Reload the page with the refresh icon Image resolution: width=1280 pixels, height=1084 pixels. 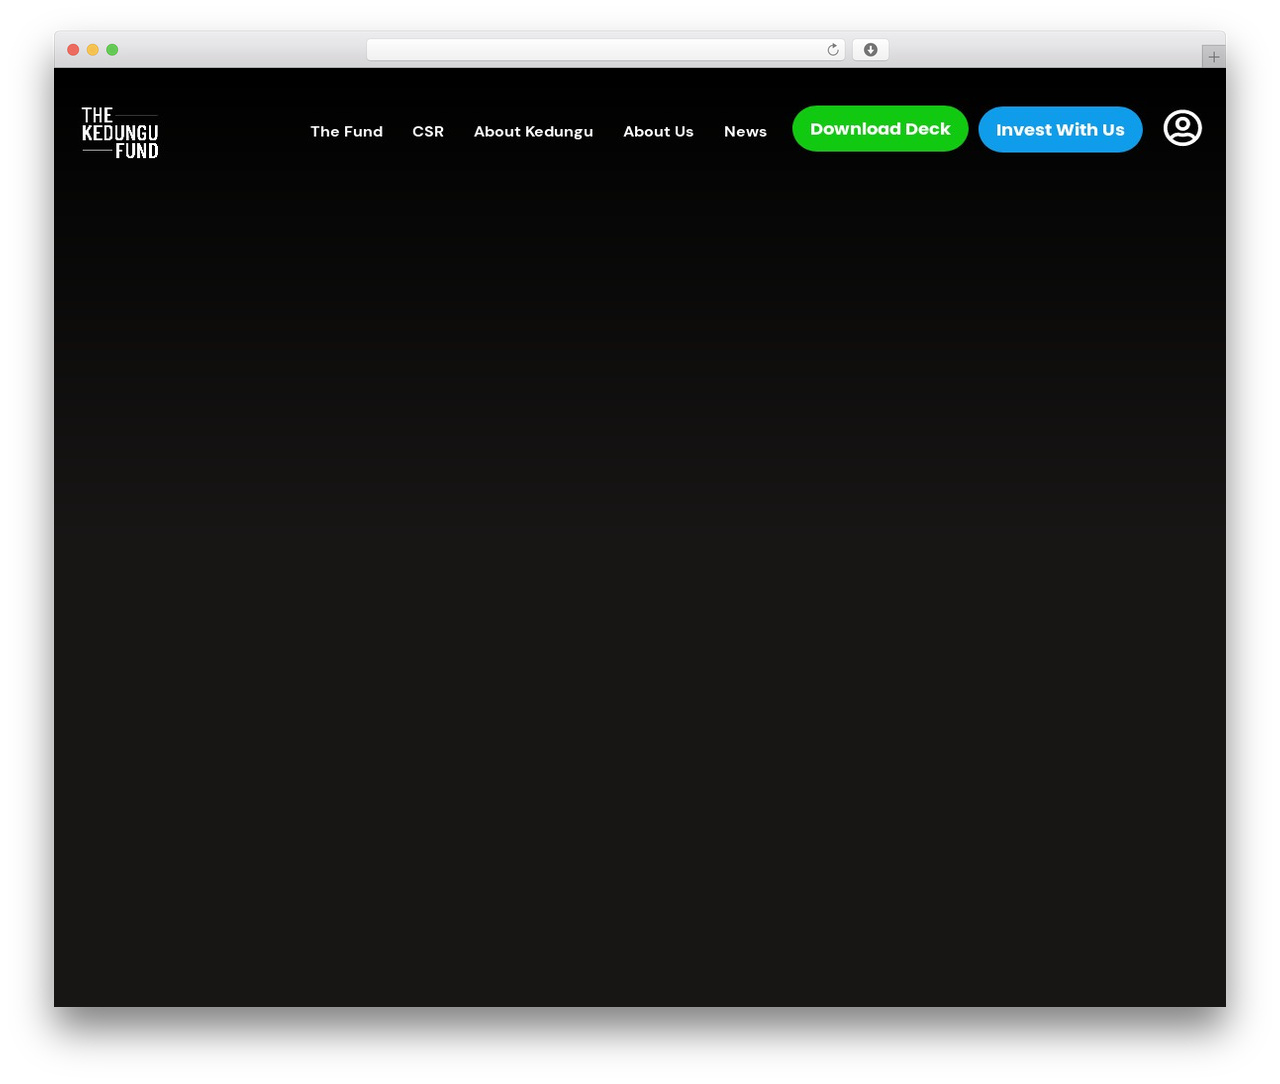coord(833,50)
